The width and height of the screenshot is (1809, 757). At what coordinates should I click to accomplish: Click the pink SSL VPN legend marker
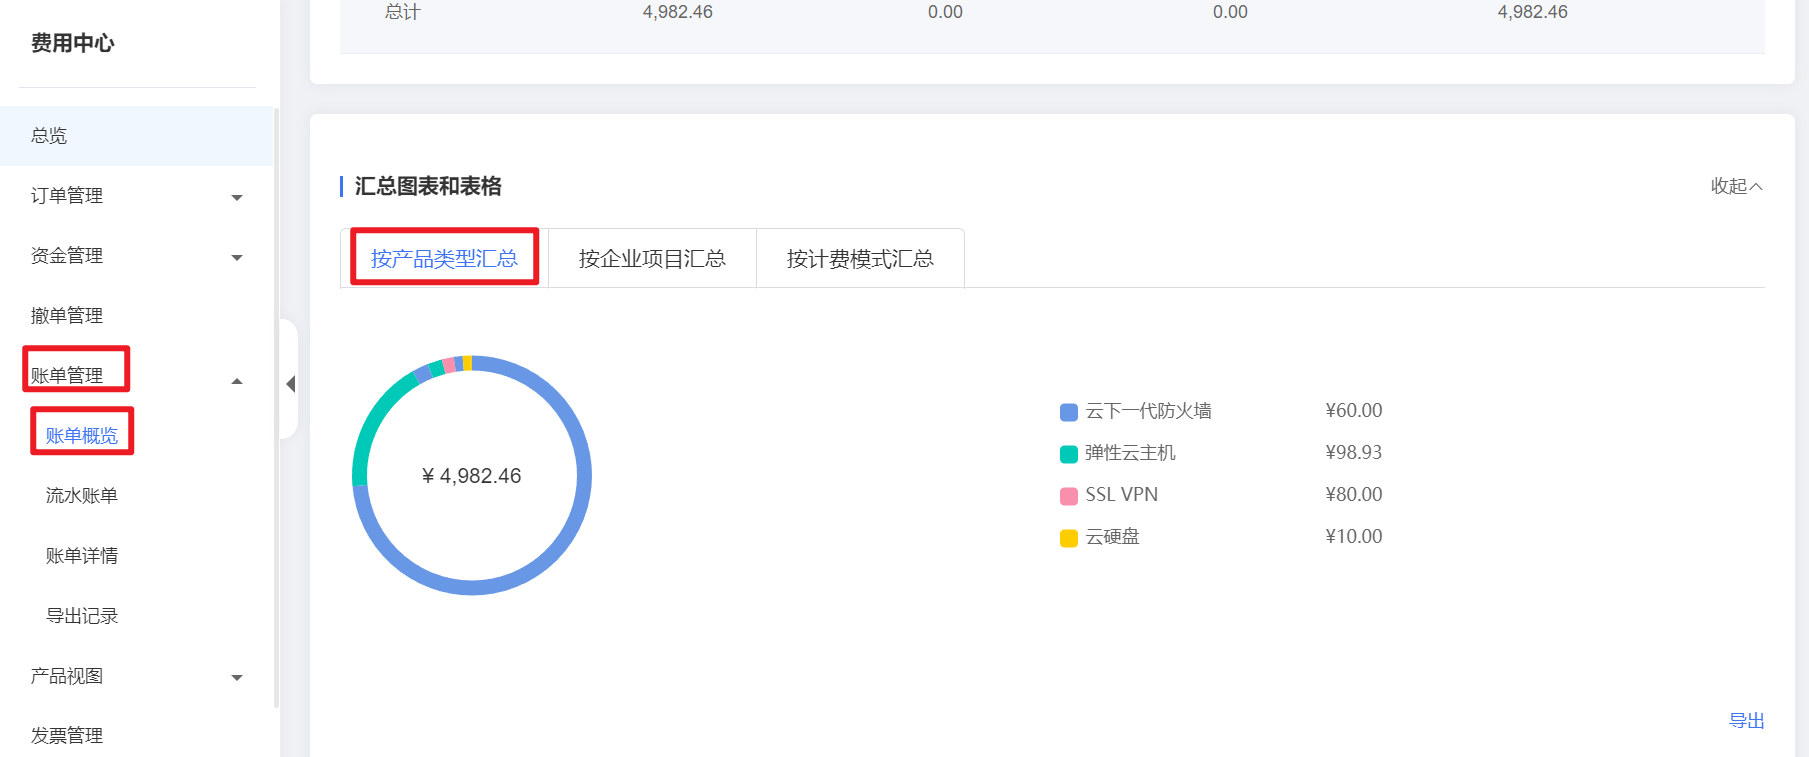(1068, 496)
